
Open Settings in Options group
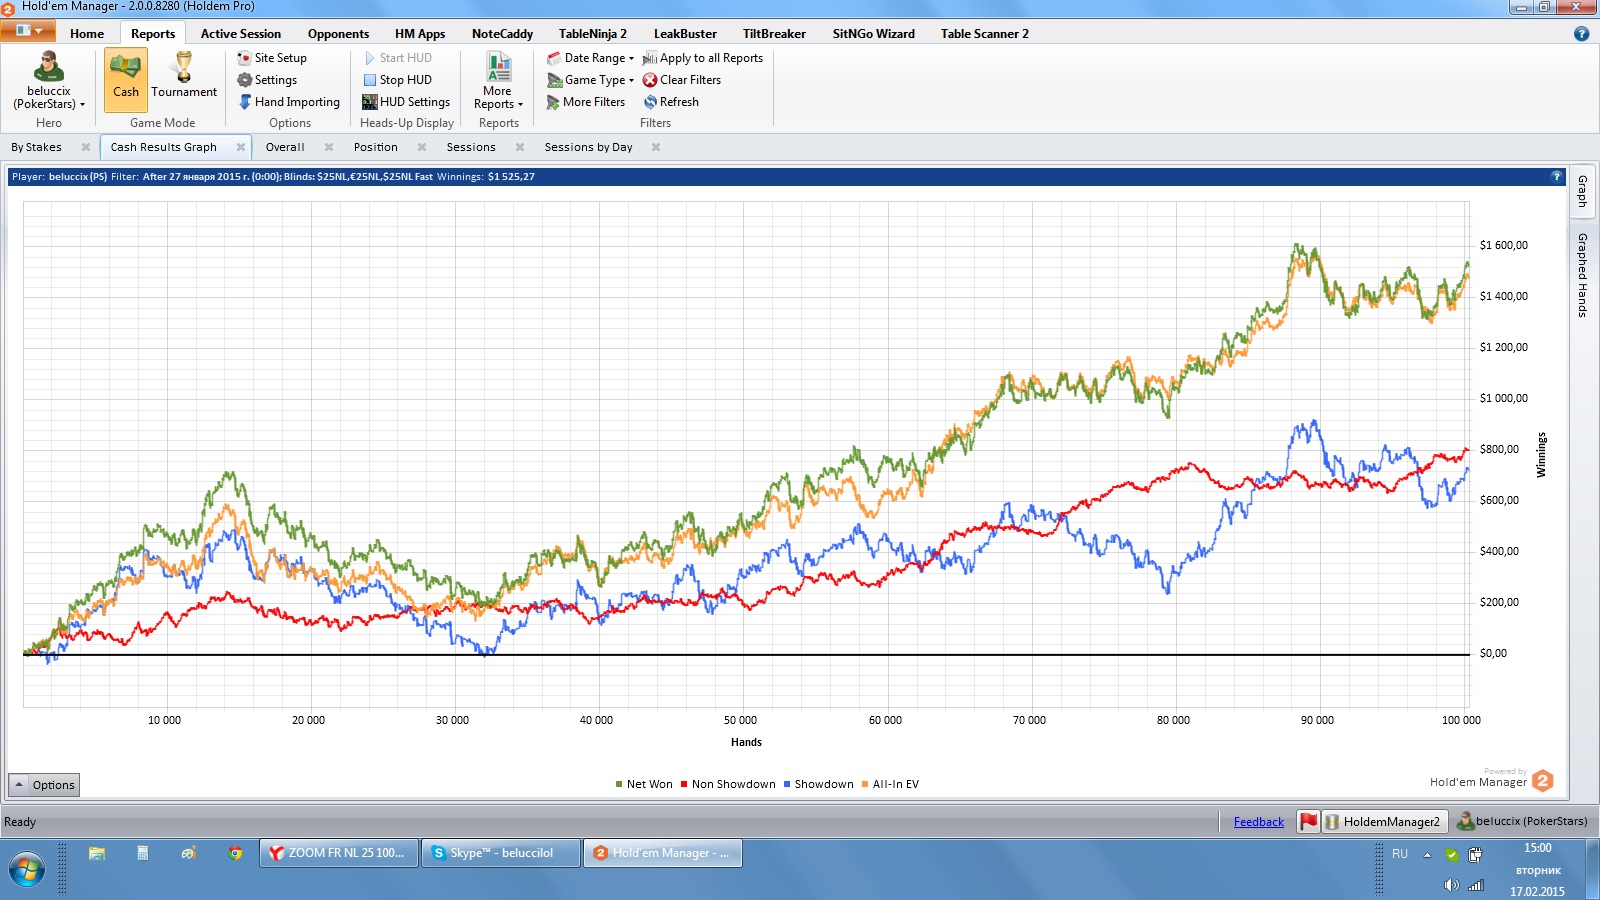click(x=267, y=80)
